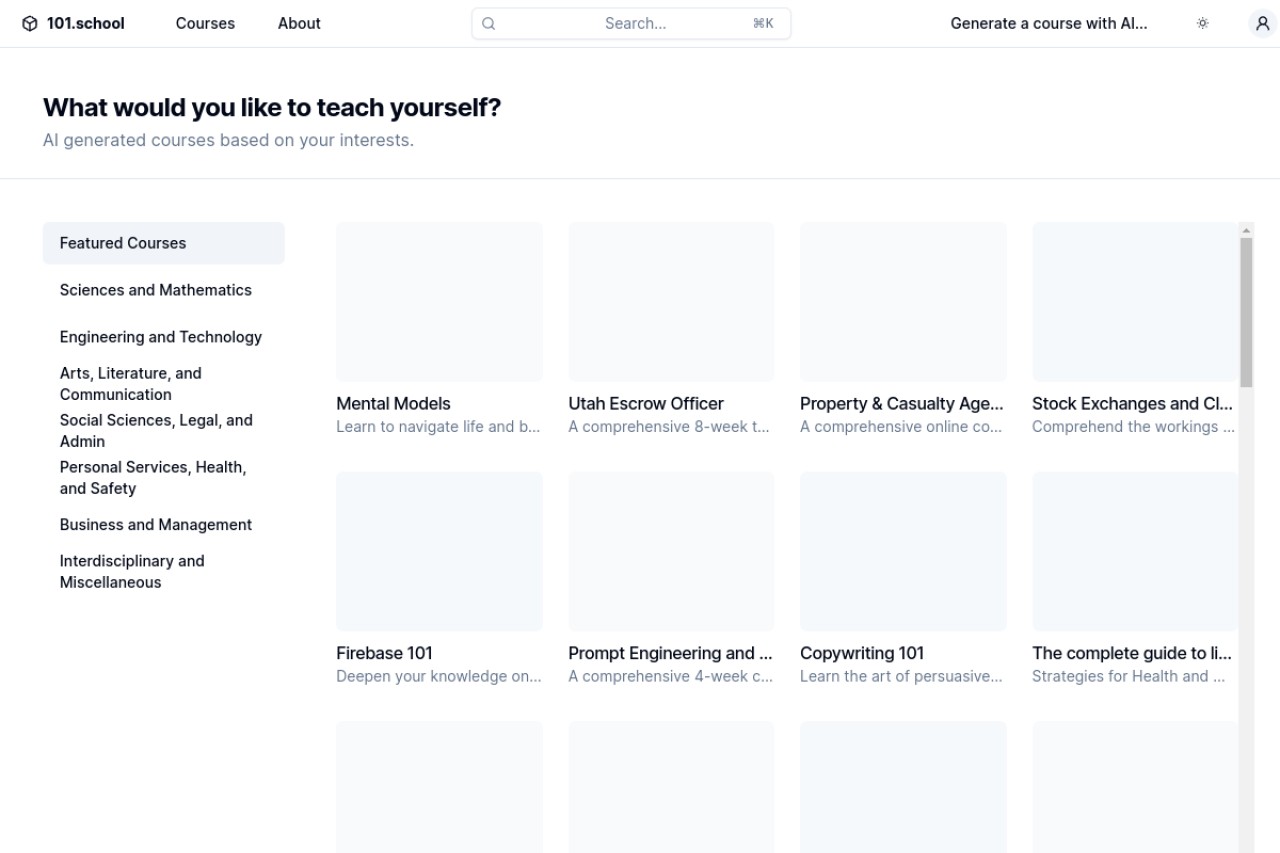Image resolution: width=1280 pixels, height=853 pixels.
Task: Select Featured Courses category
Action: (164, 243)
